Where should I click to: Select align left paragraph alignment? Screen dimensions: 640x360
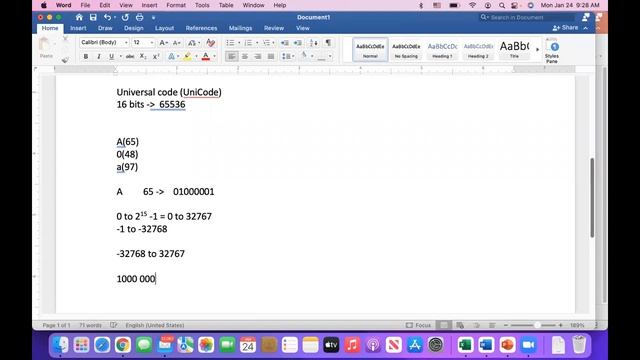[x=231, y=57]
